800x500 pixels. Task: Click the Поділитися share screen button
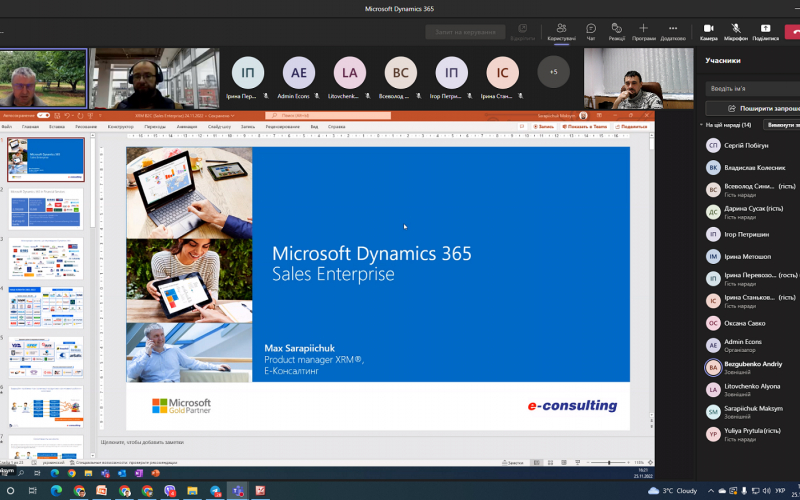pos(765,32)
